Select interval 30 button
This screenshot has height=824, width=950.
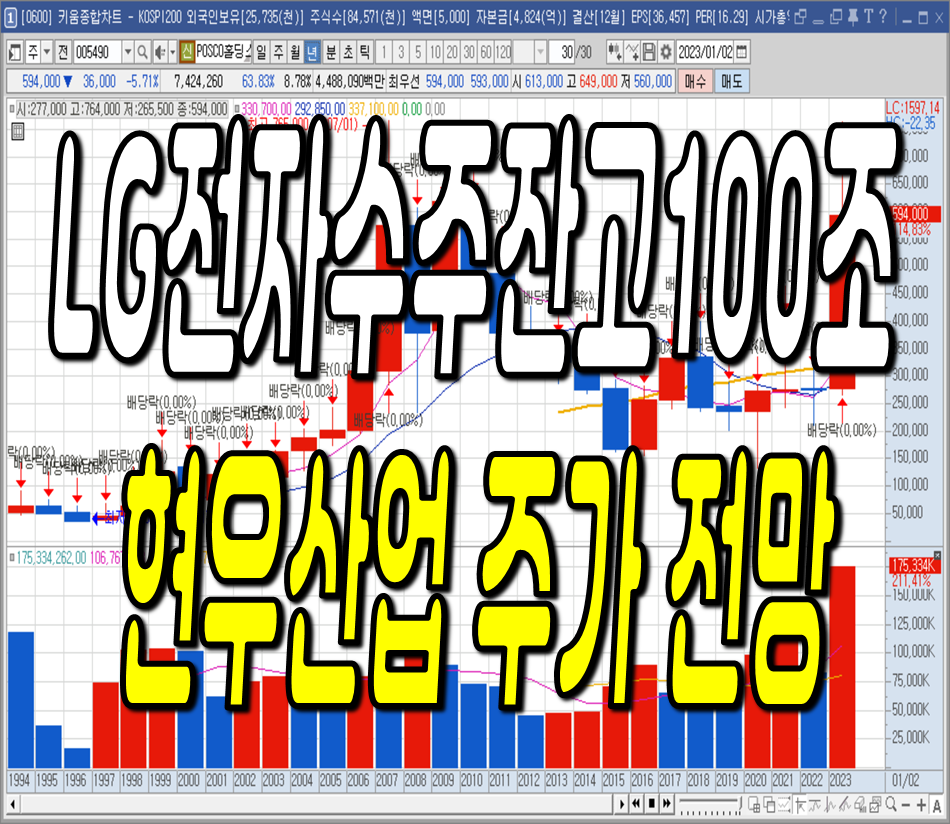[469, 52]
